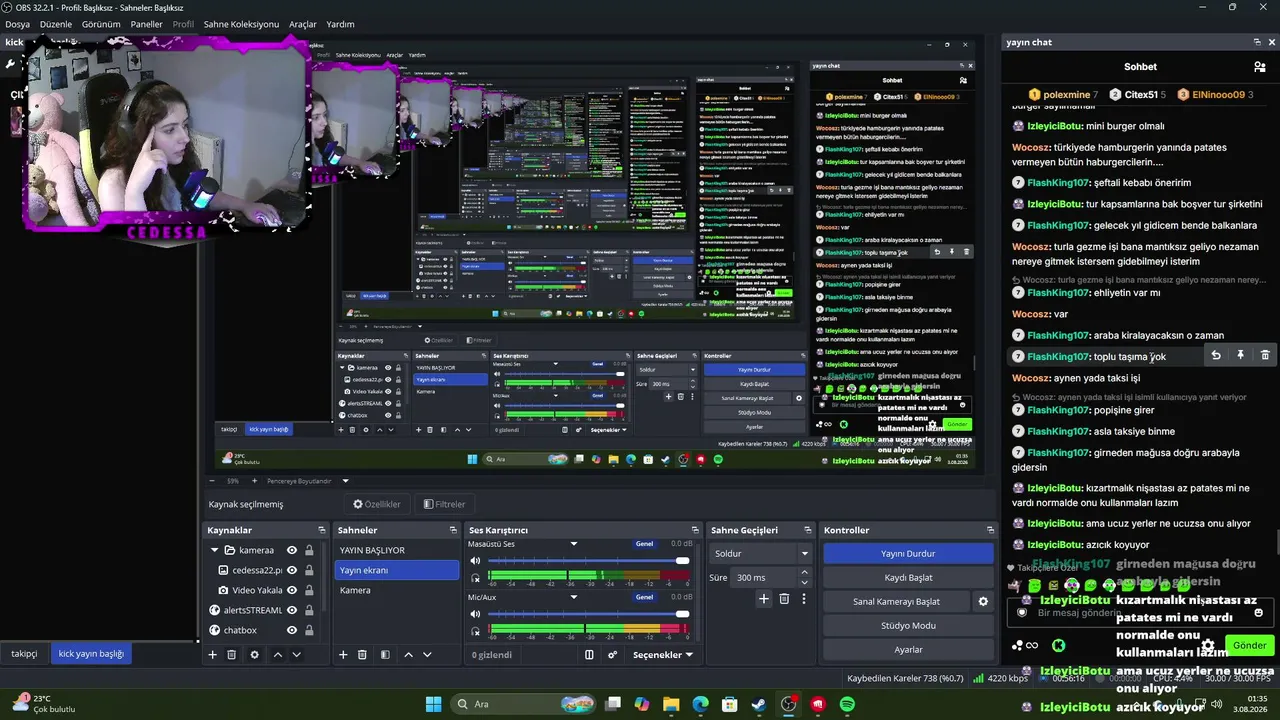The image size is (1280, 720).
Task: Collapse the kameraa group in sources
Action: point(214,550)
